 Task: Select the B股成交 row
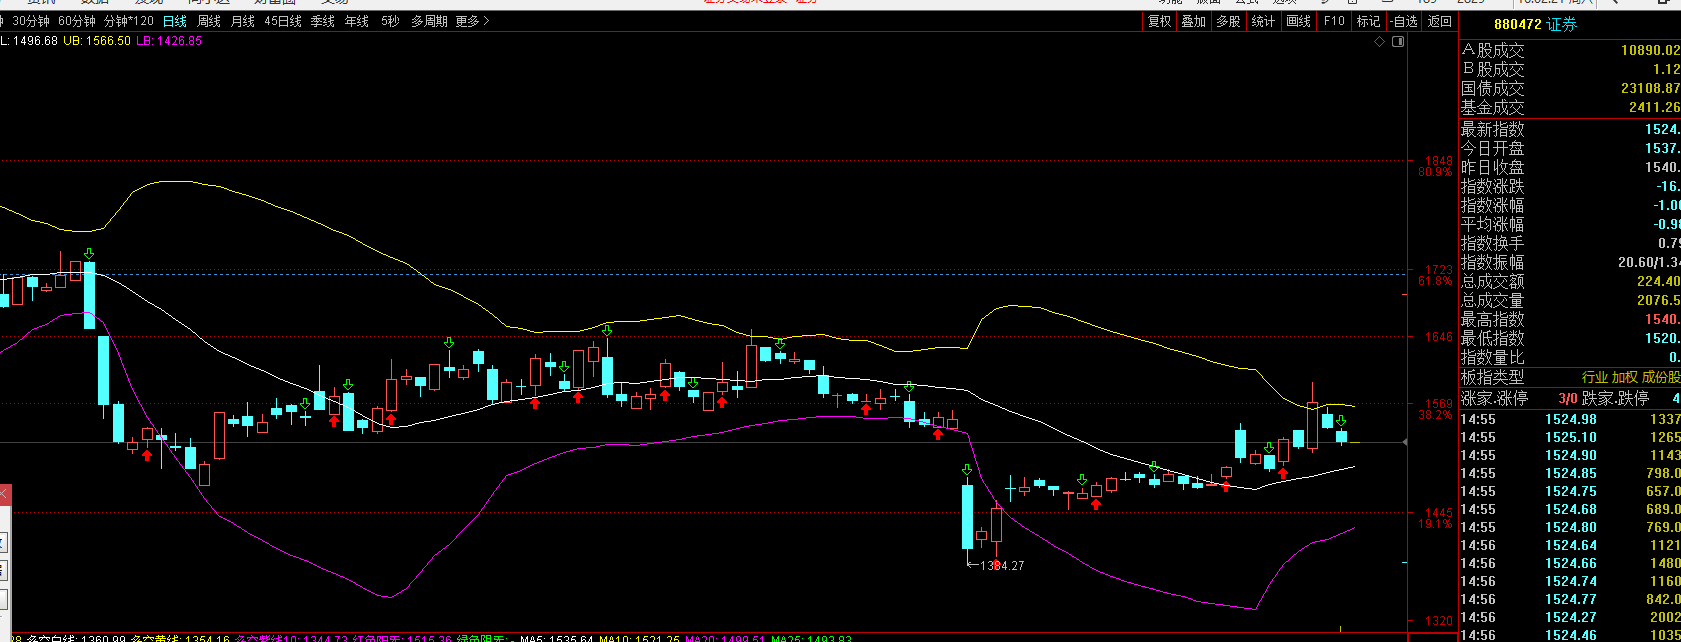pyautogui.click(x=1570, y=69)
